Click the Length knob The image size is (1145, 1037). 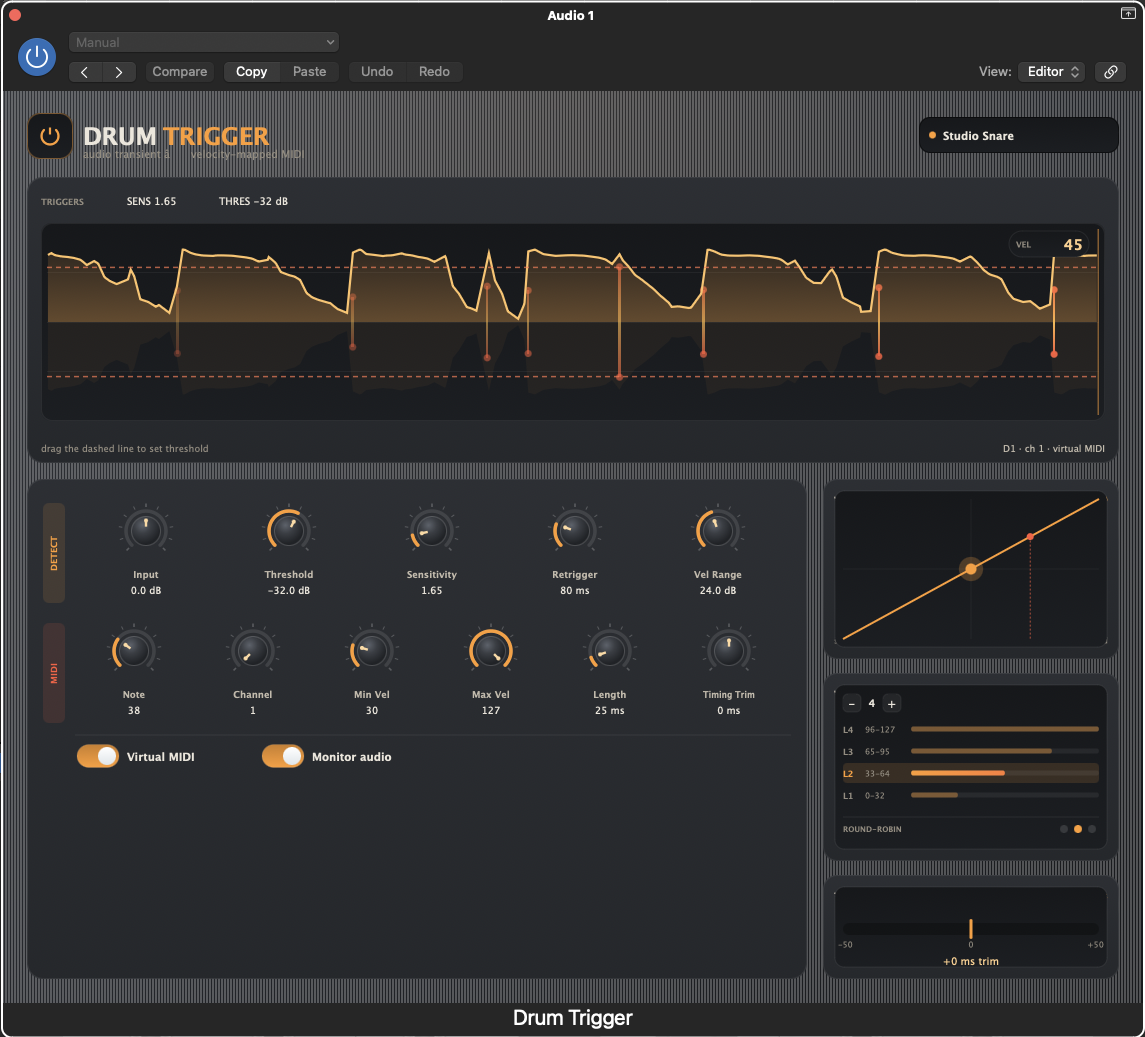(x=610, y=650)
